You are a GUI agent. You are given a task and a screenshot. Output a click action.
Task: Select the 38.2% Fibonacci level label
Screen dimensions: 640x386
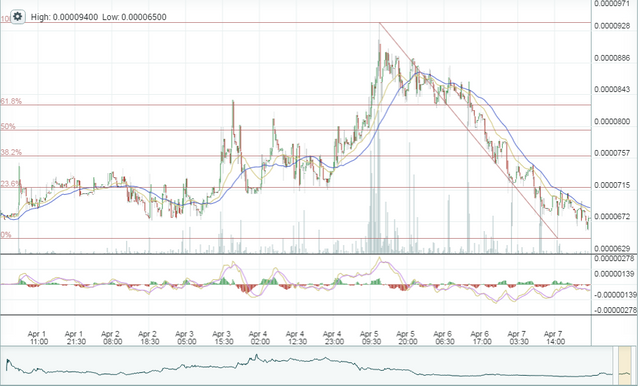pos(11,152)
